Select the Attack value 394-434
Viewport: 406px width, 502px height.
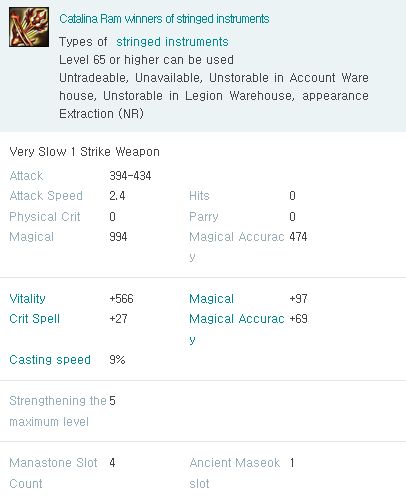[130, 176]
